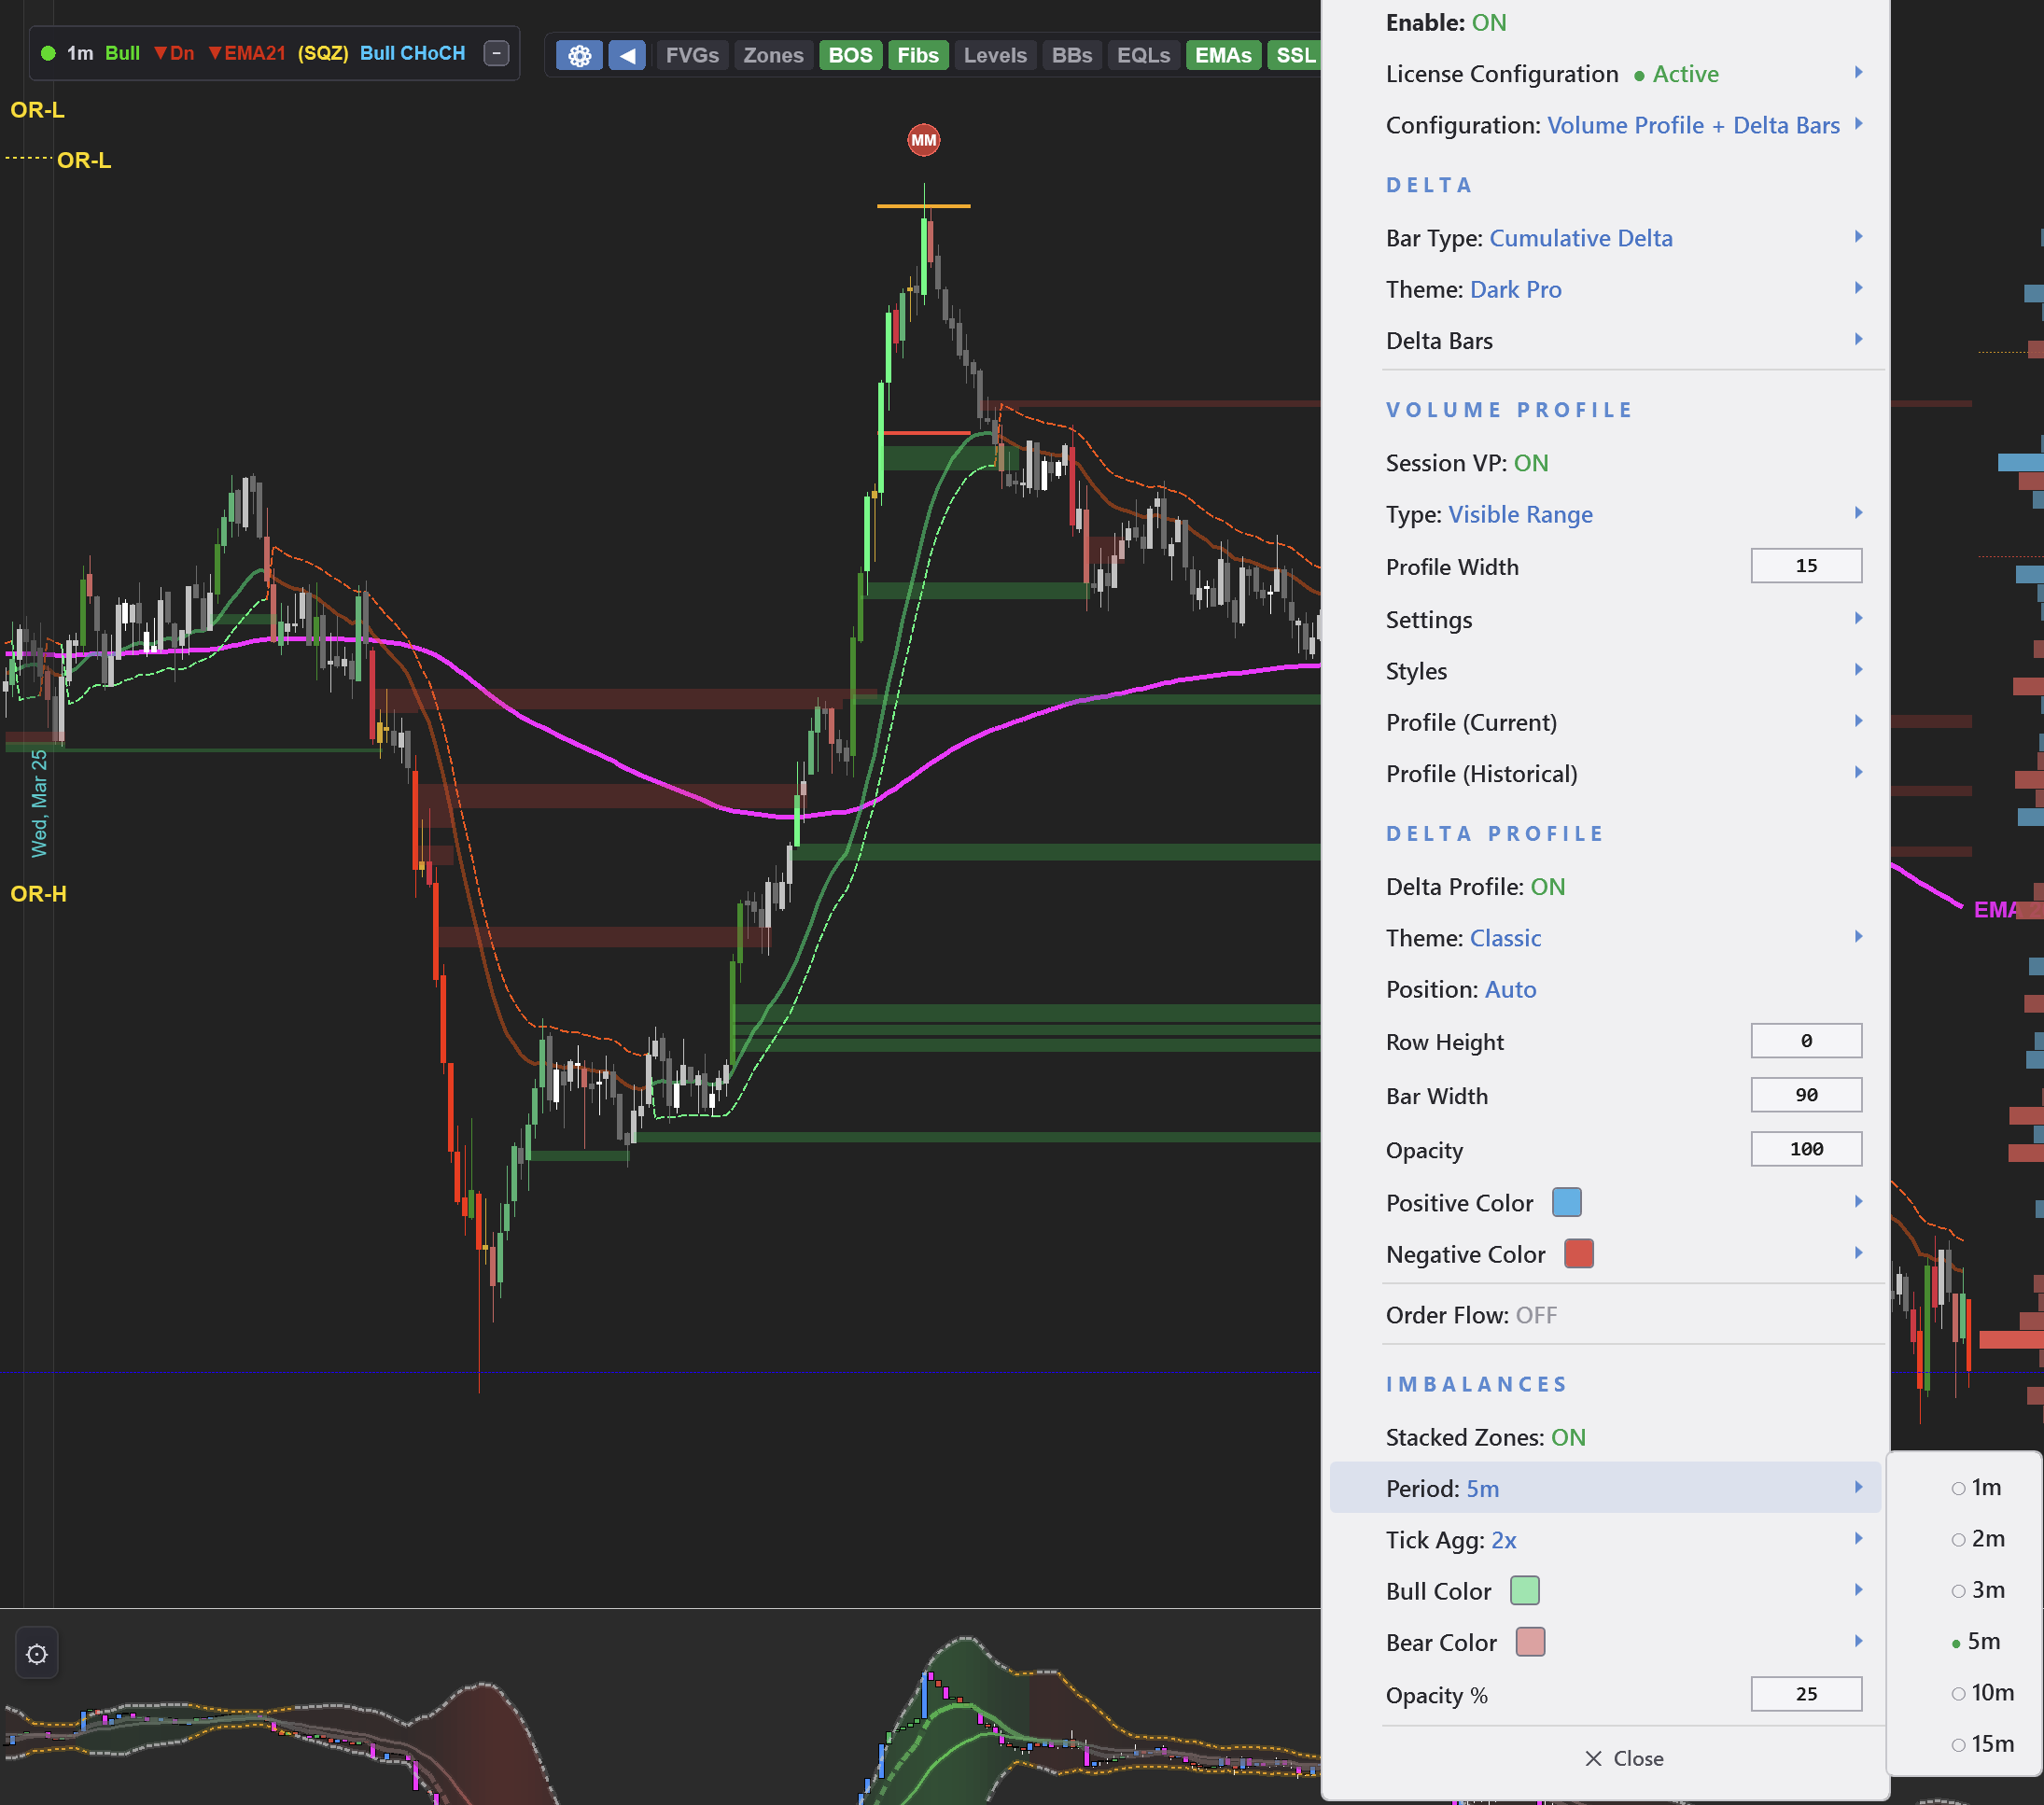Toggle the BOS indicator button
This screenshot has height=1805, width=2044.
click(850, 55)
